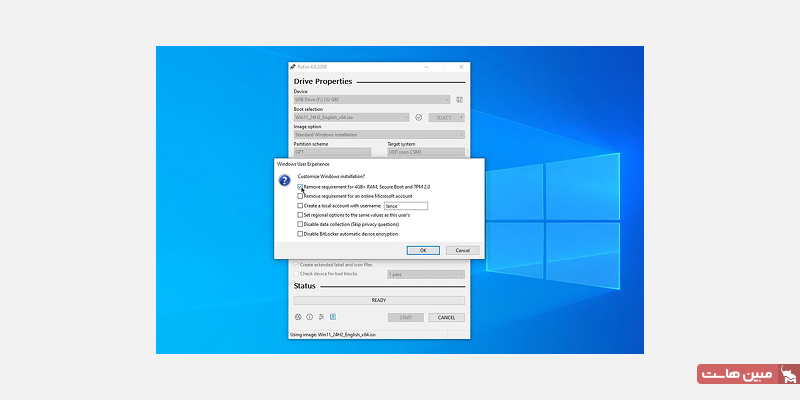The width and height of the screenshot is (800, 400).
Task: Open the Partition scheme GPT dropdown
Action: (x=333, y=152)
